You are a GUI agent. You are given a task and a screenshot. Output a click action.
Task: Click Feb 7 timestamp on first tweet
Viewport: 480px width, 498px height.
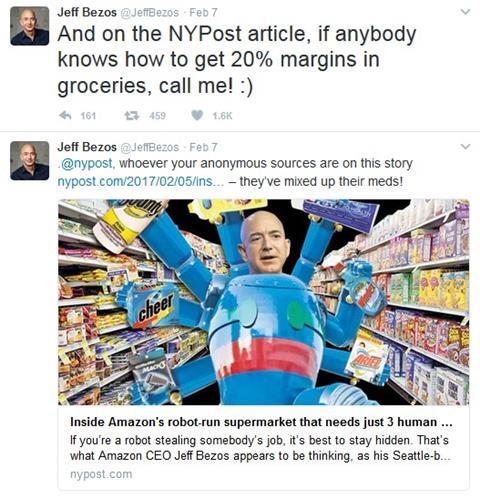[x=203, y=13]
